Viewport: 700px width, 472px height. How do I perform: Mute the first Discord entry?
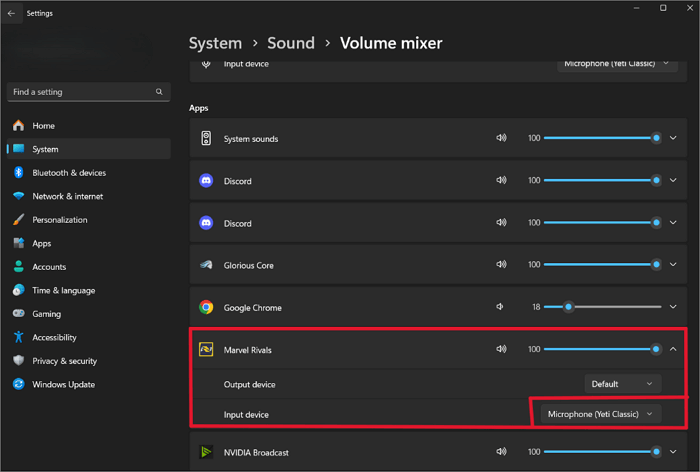coord(501,180)
